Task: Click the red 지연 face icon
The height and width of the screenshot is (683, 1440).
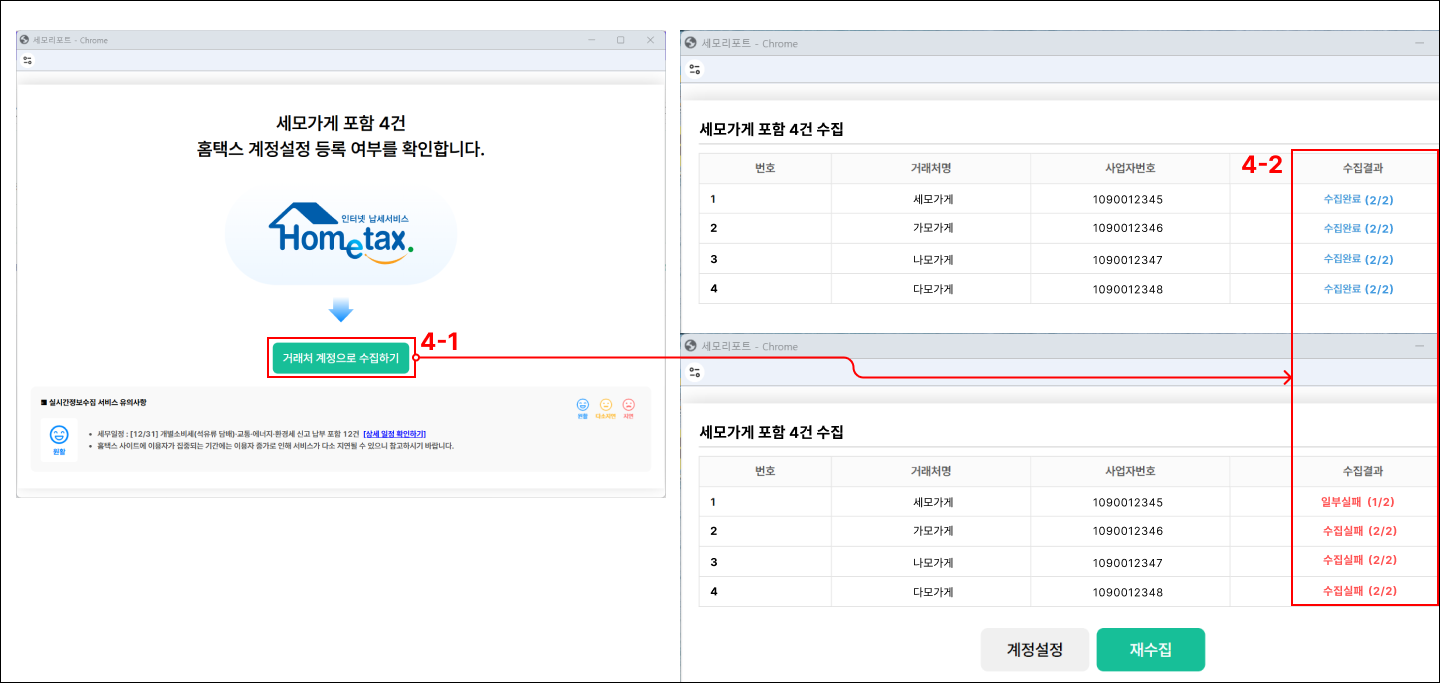Action: [x=628, y=405]
